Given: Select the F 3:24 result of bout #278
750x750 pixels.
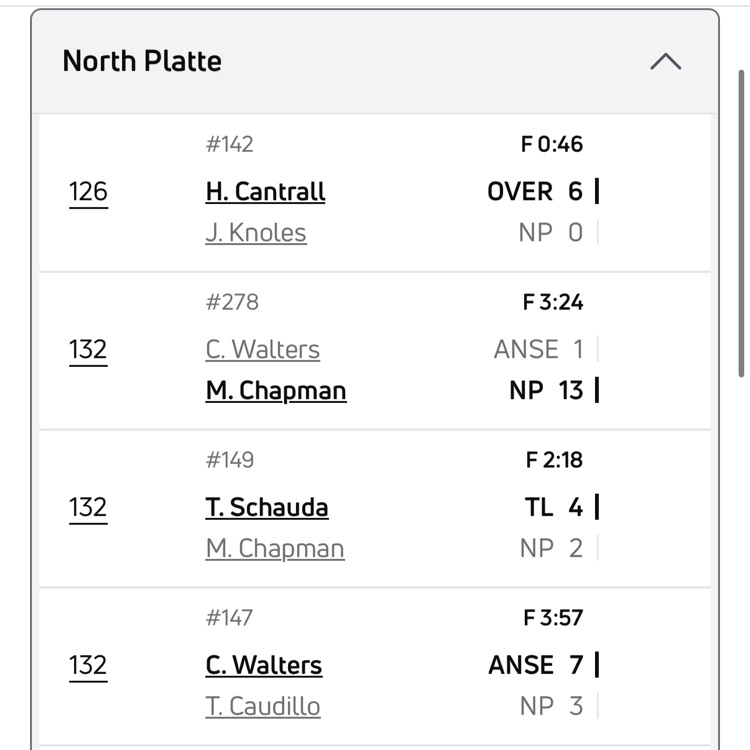Looking at the screenshot, I should point(553,302).
